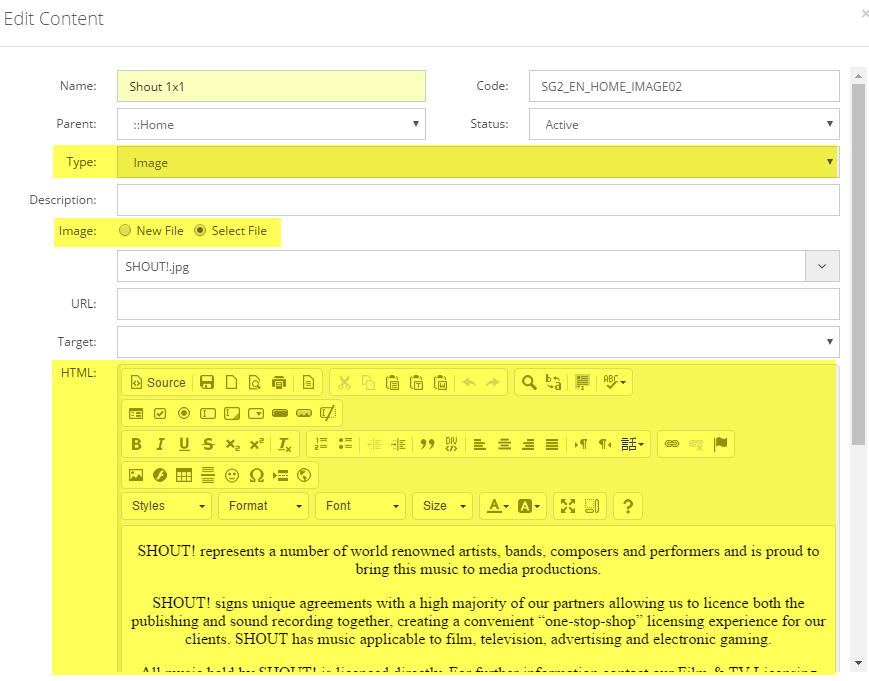Open the background color picker
The width and height of the screenshot is (869, 681).
pyautogui.click(x=529, y=506)
